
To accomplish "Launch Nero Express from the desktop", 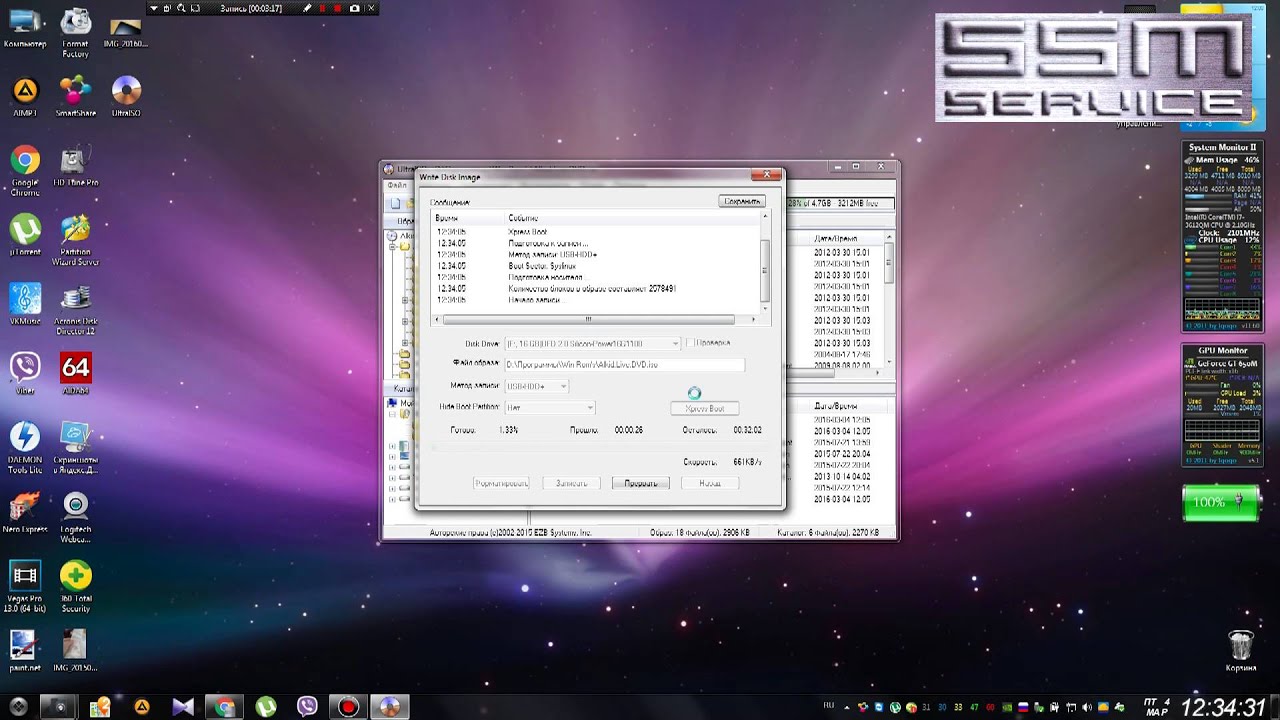I will (25, 511).
